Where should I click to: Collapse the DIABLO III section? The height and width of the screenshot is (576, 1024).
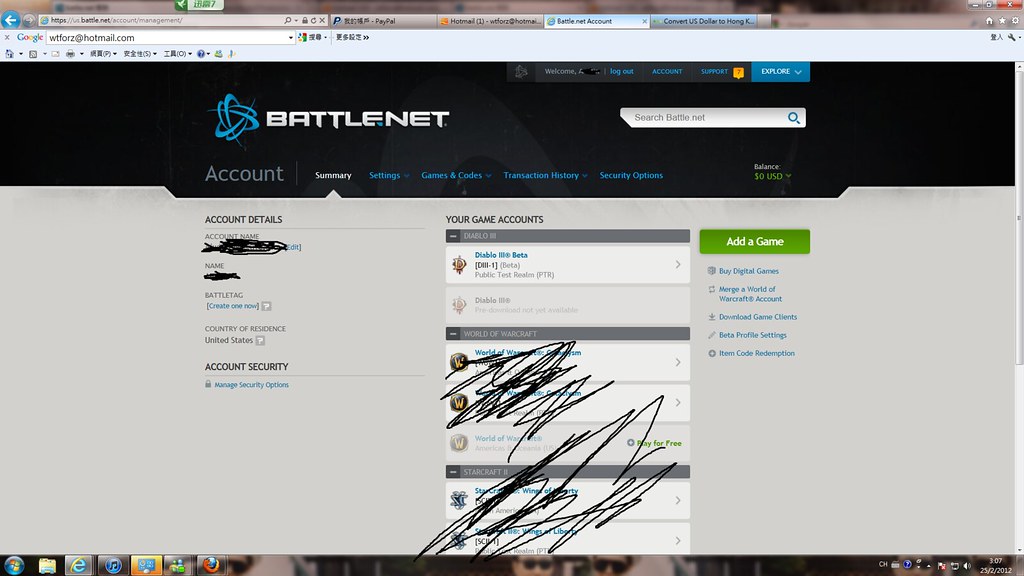point(453,236)
